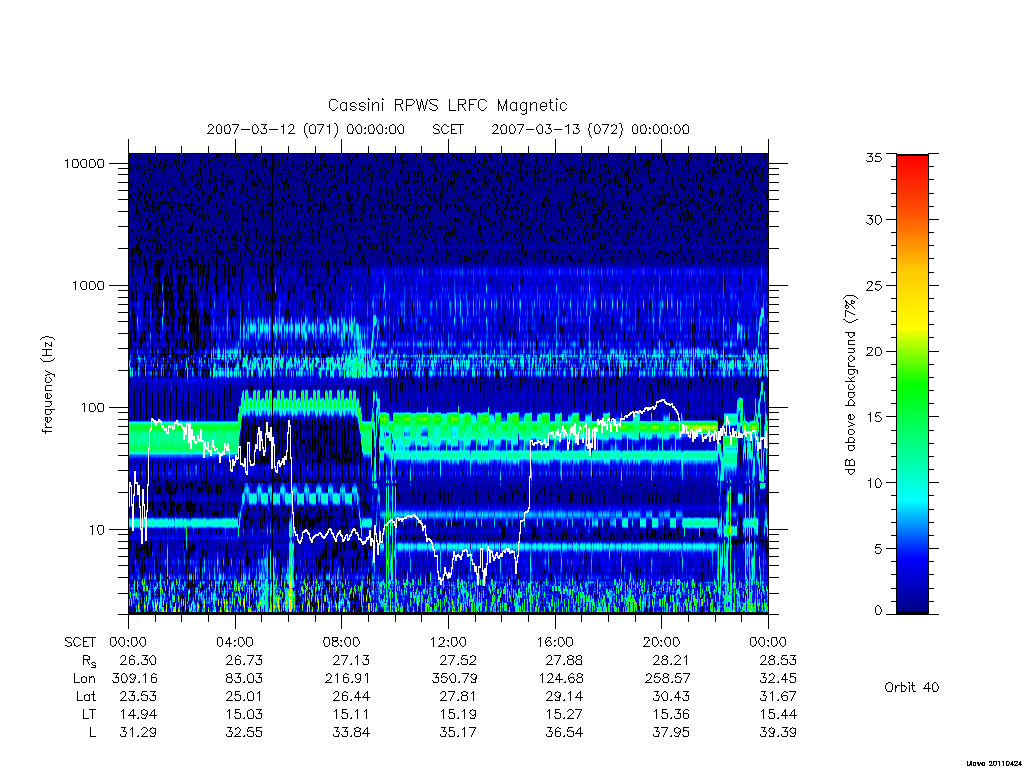Image resolution: width=1024 pixels, height=768 pixels.
Task: Click the plot title "Cassini RPWS LRFC Magnetic"
Action: [x=447, y=105]
